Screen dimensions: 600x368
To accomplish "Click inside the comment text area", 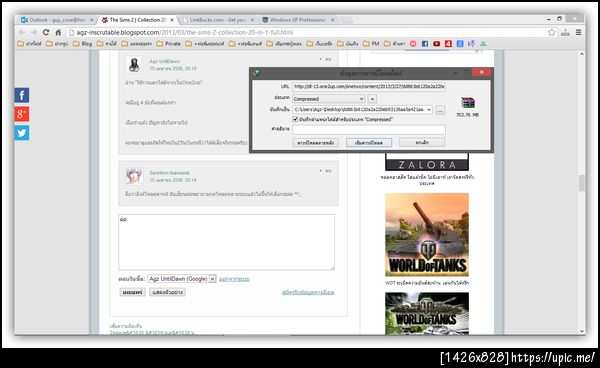I will [227, 242].
